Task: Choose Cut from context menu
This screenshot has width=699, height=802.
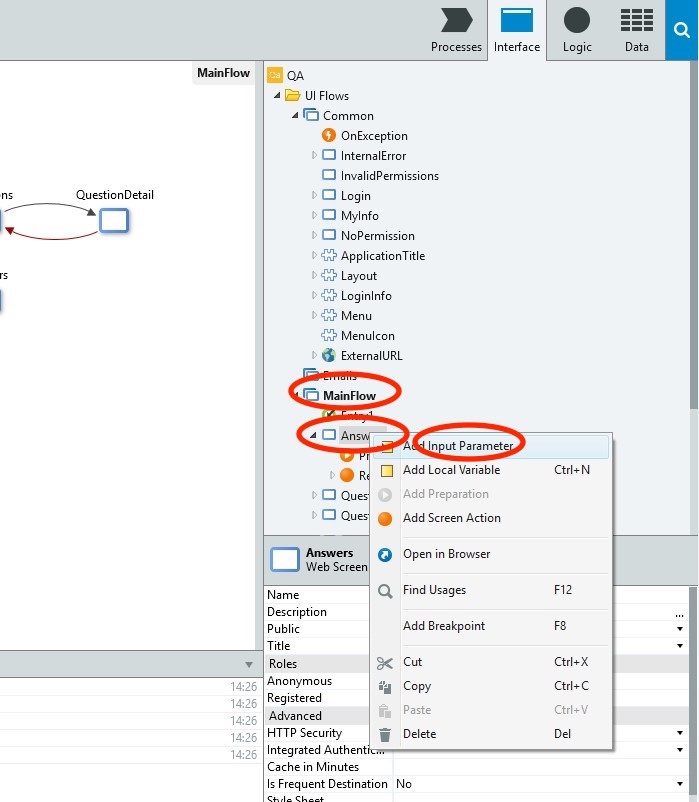Action: (x=491, y=662)
